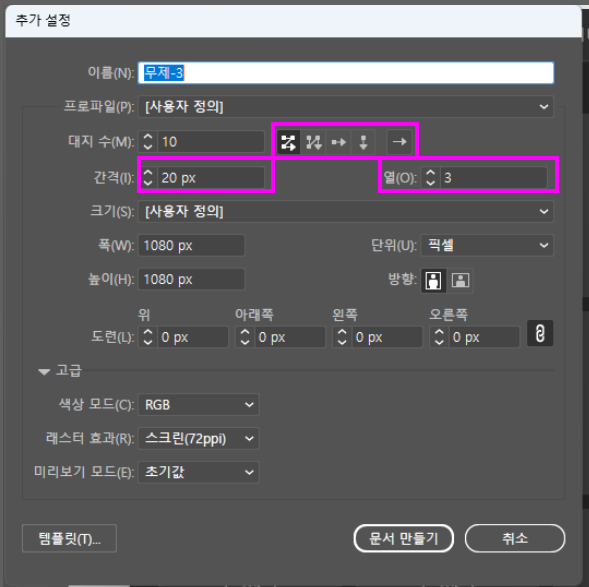Screen dimensions: 589x587
Task: Click the 위 top bleed value field
Action: pos(193,337)
